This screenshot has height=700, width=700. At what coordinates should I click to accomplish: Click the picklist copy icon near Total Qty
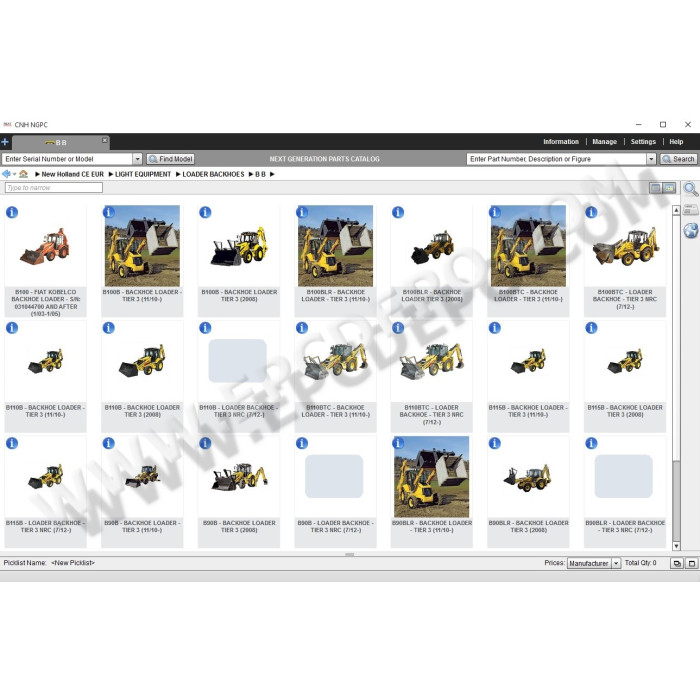tap(677, 563)
